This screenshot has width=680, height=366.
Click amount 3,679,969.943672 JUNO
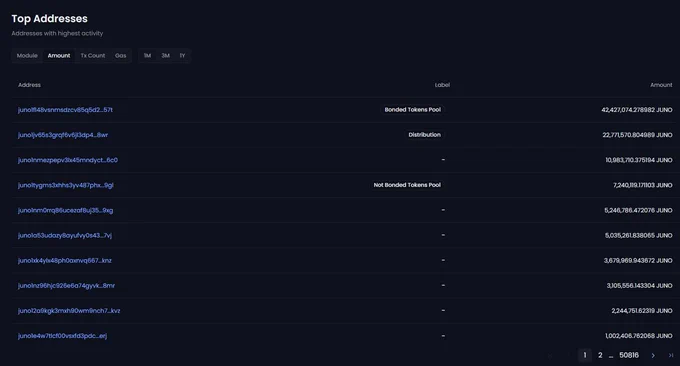point(638,261)
